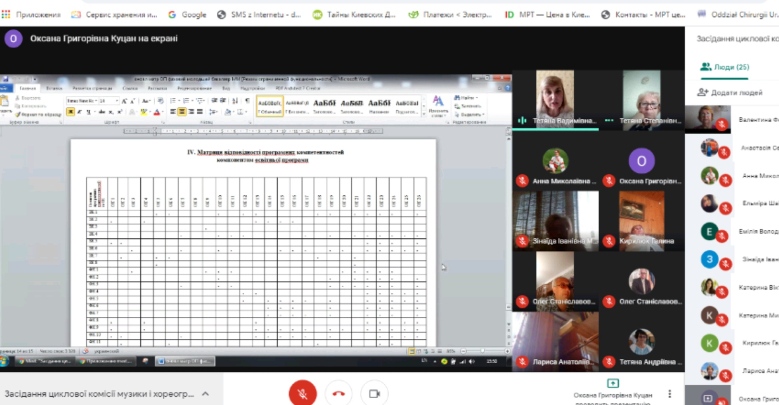Toggle Subscript in Word ribbon
779x405 pixels.
click(x=111, y=112)
